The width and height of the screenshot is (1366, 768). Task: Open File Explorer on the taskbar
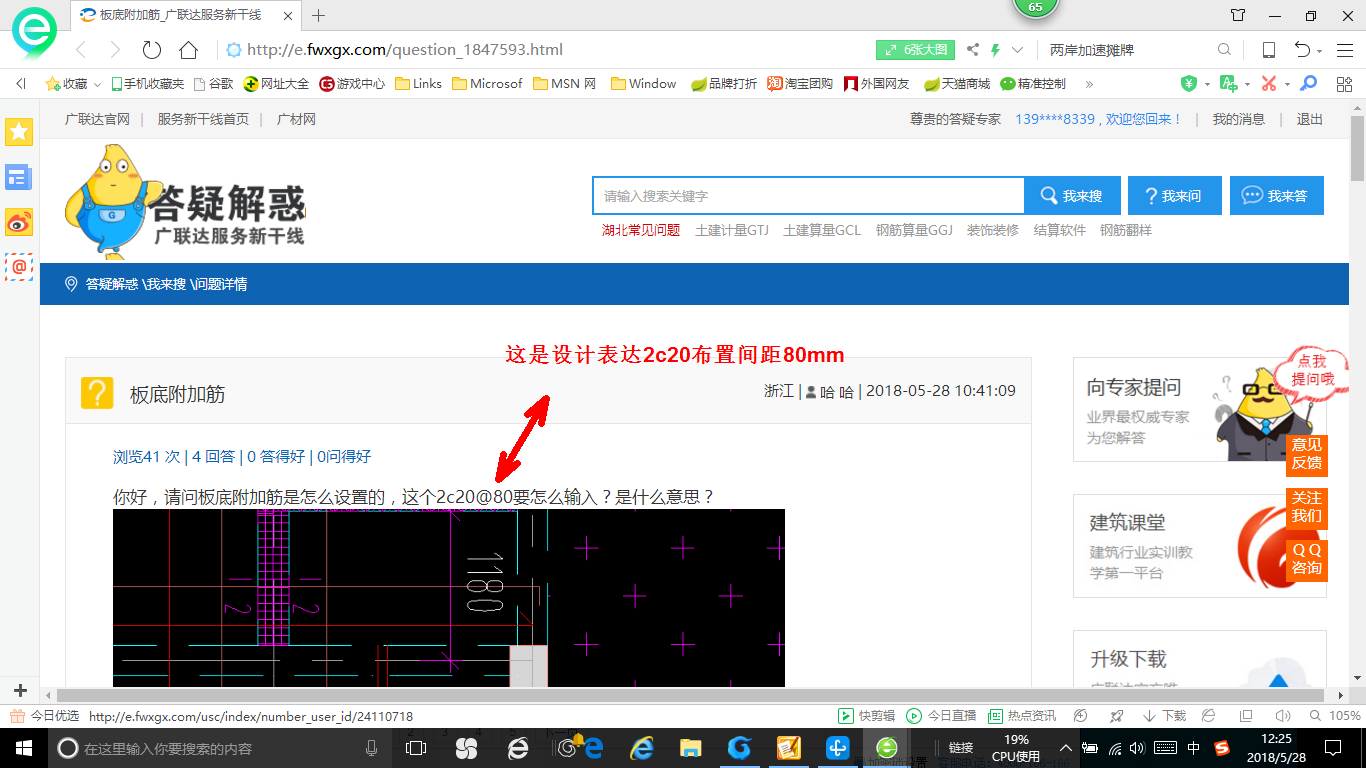click(x=690, y=748)
